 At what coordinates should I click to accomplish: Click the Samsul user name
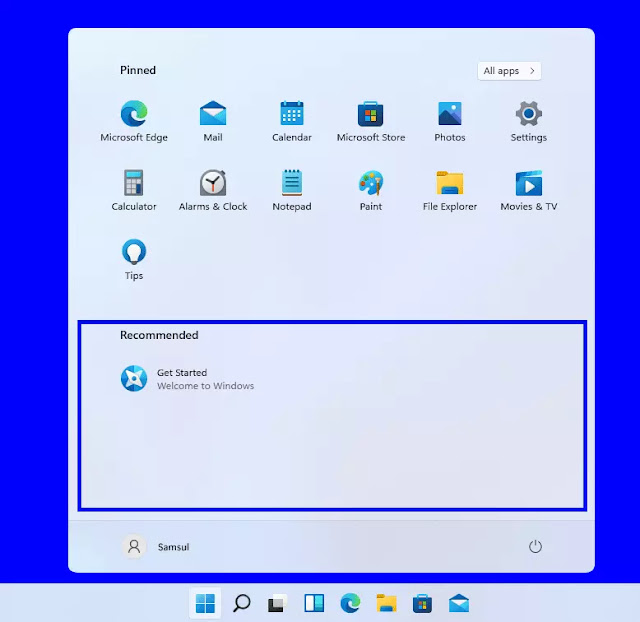pos(173,547)
